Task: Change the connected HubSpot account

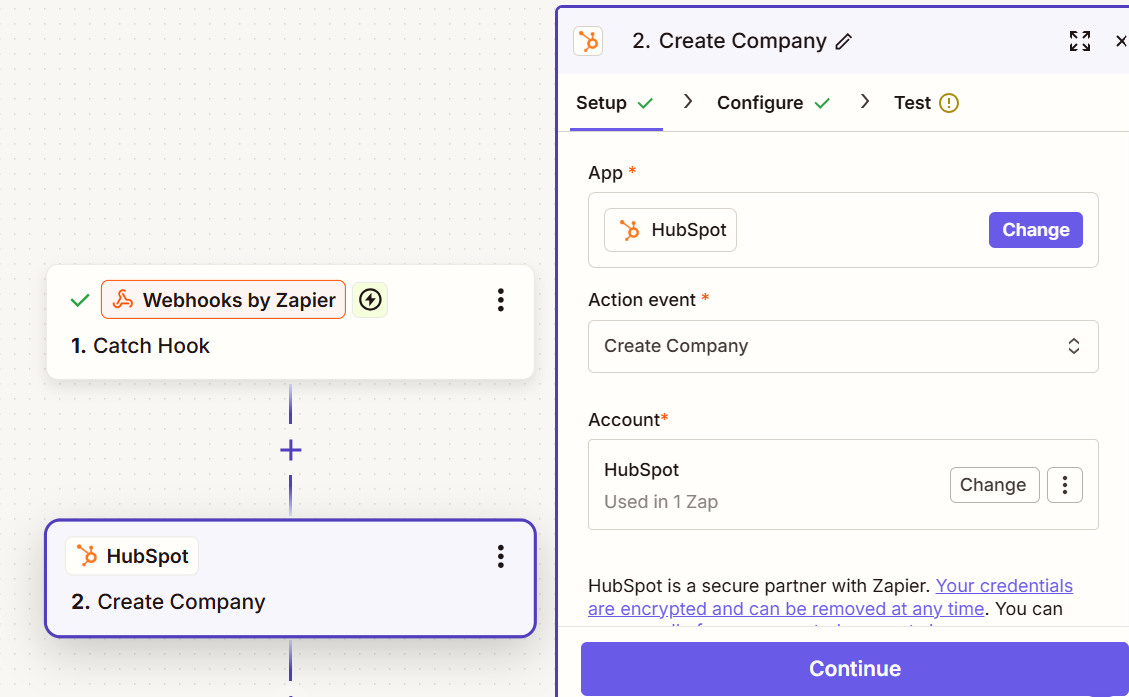Action: click(994, 485)
